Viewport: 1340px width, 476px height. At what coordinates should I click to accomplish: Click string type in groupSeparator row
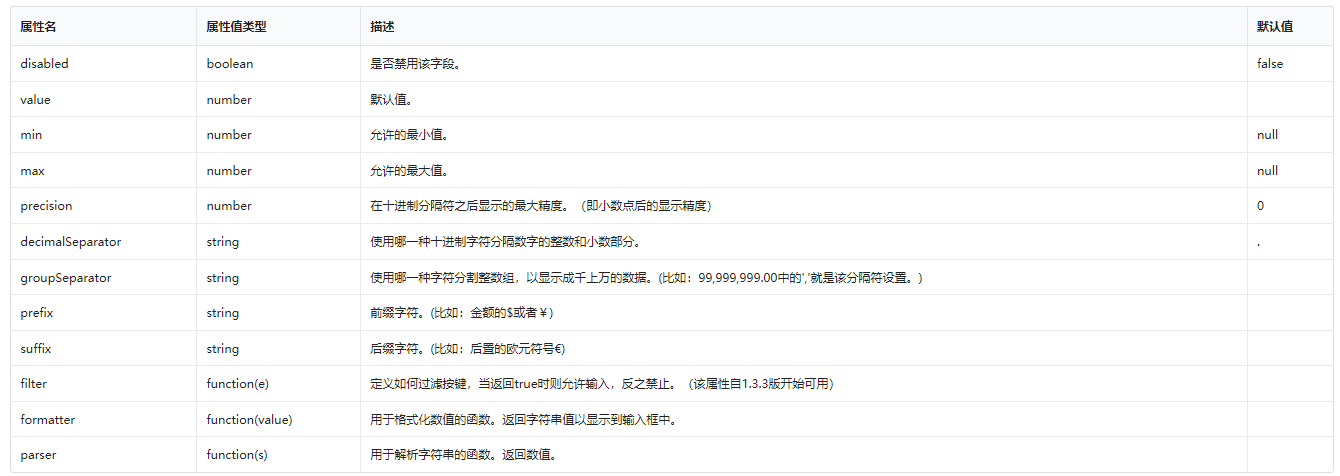click(223, 277)
